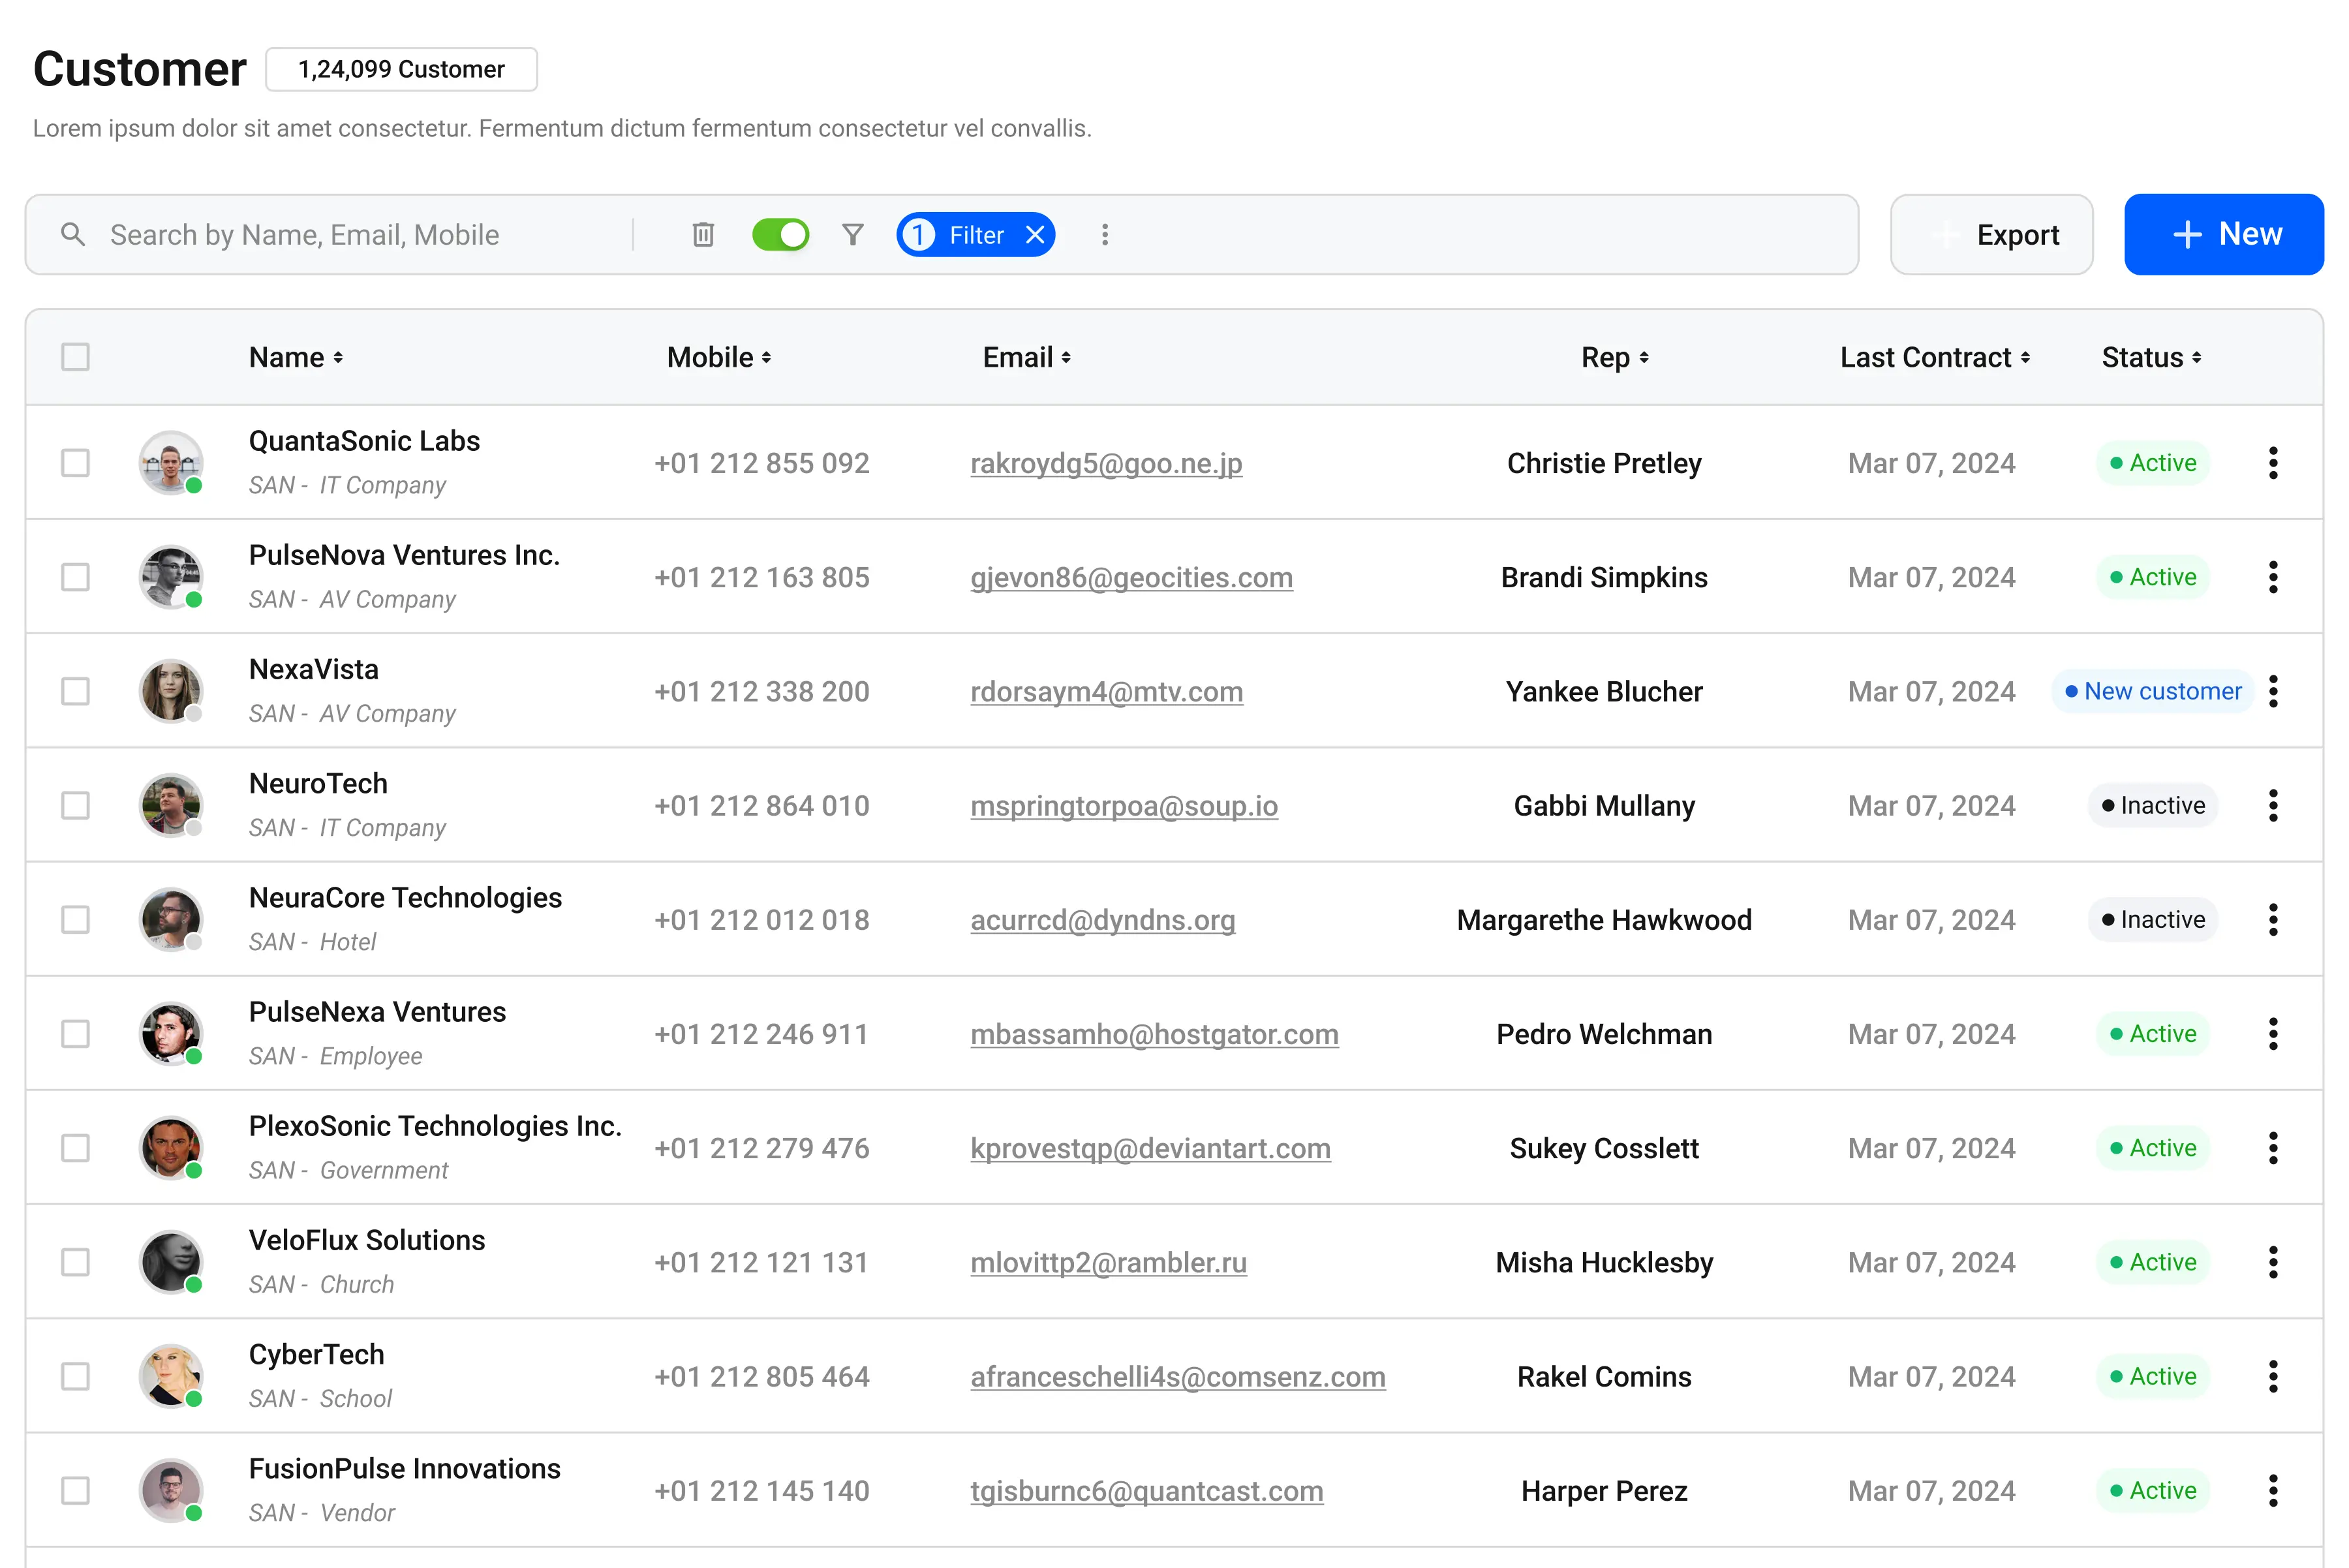Click the trash delete icon in toolbar
Screen dimensions: 2349x1568
pos(703,234)
